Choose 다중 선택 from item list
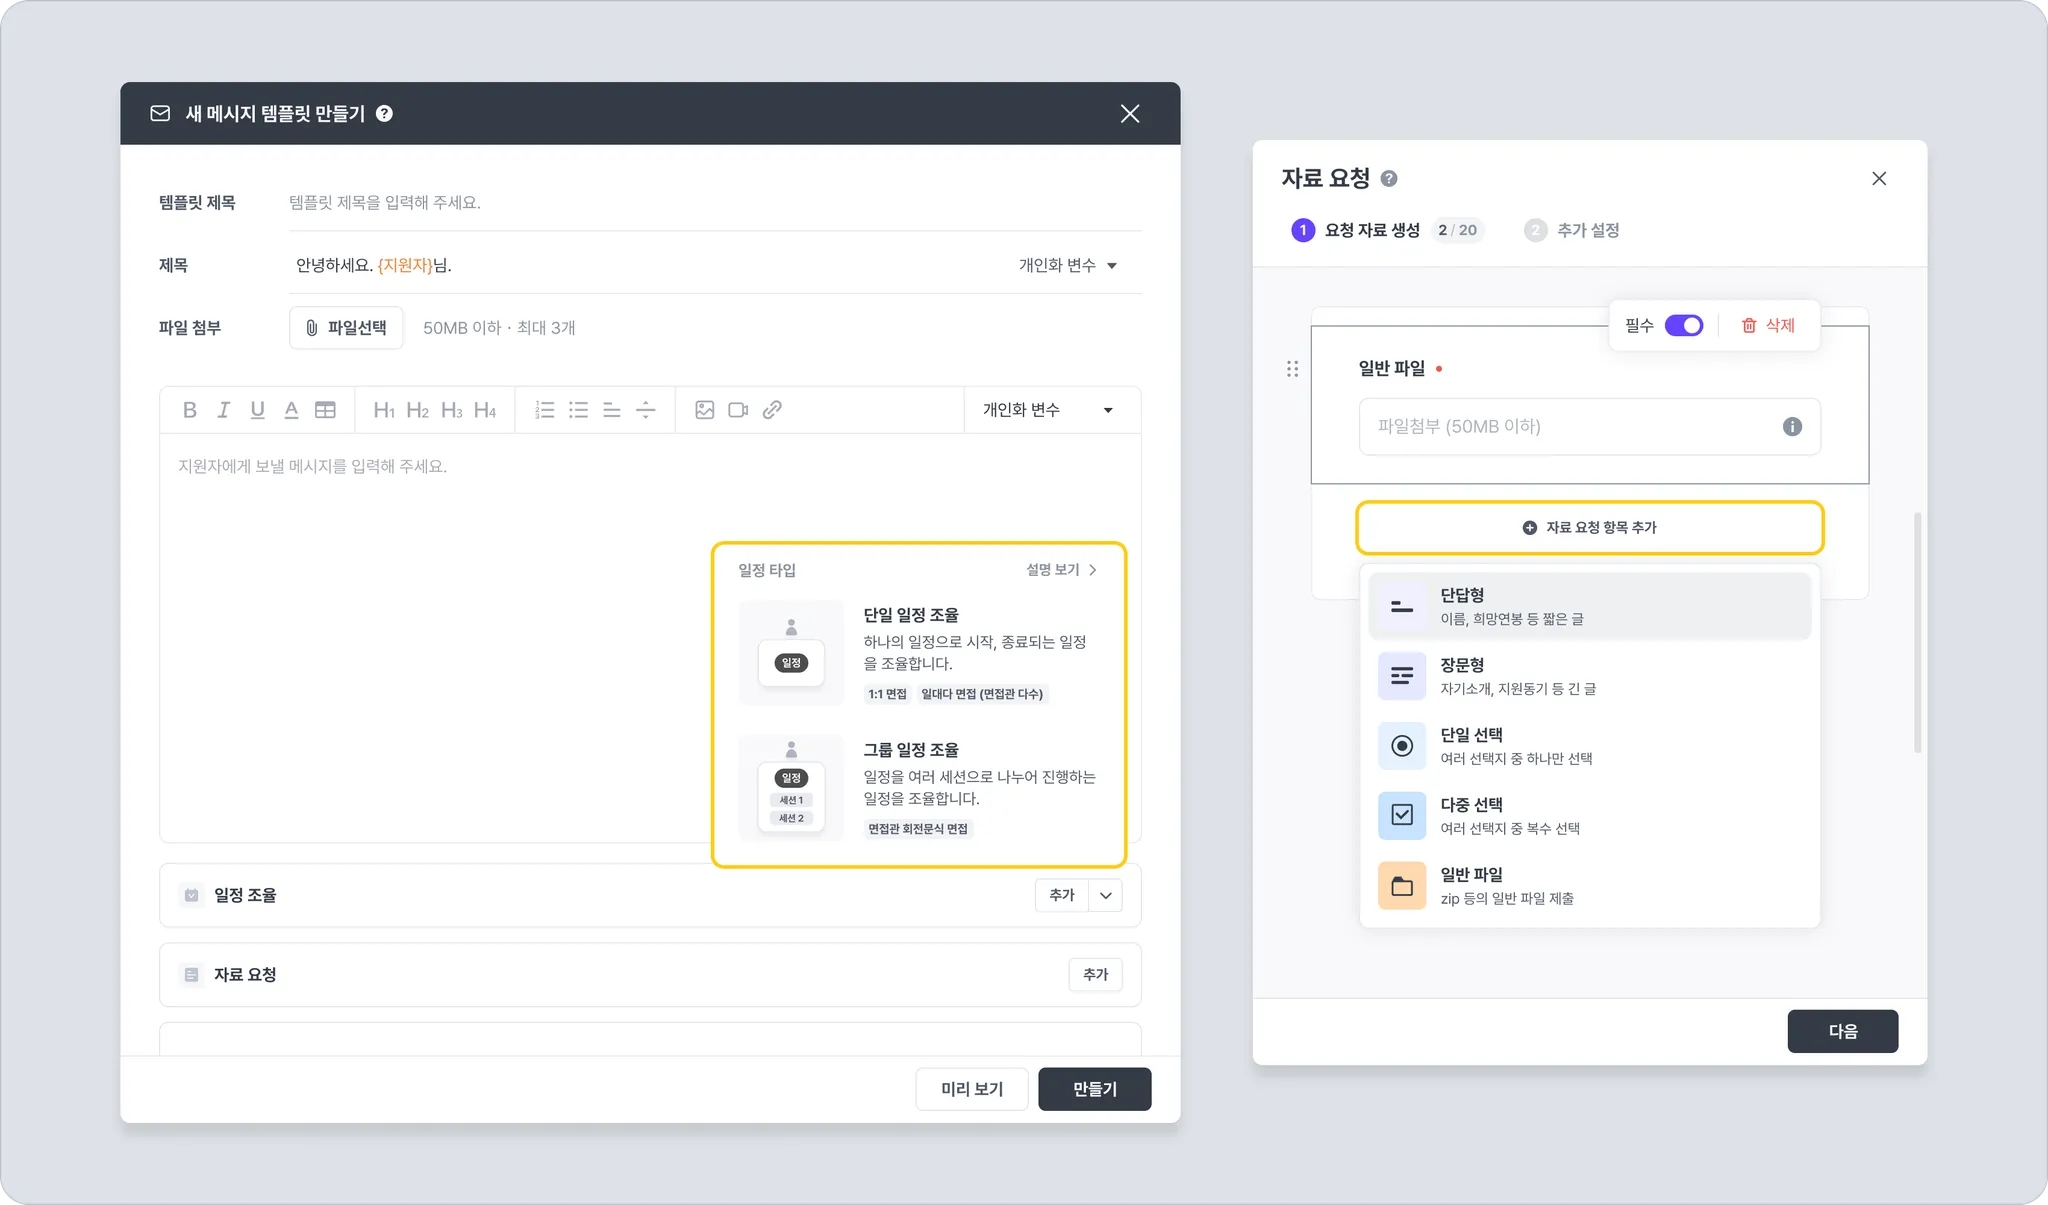This screenshot has height=1205, width=2048. (1589, 816)
